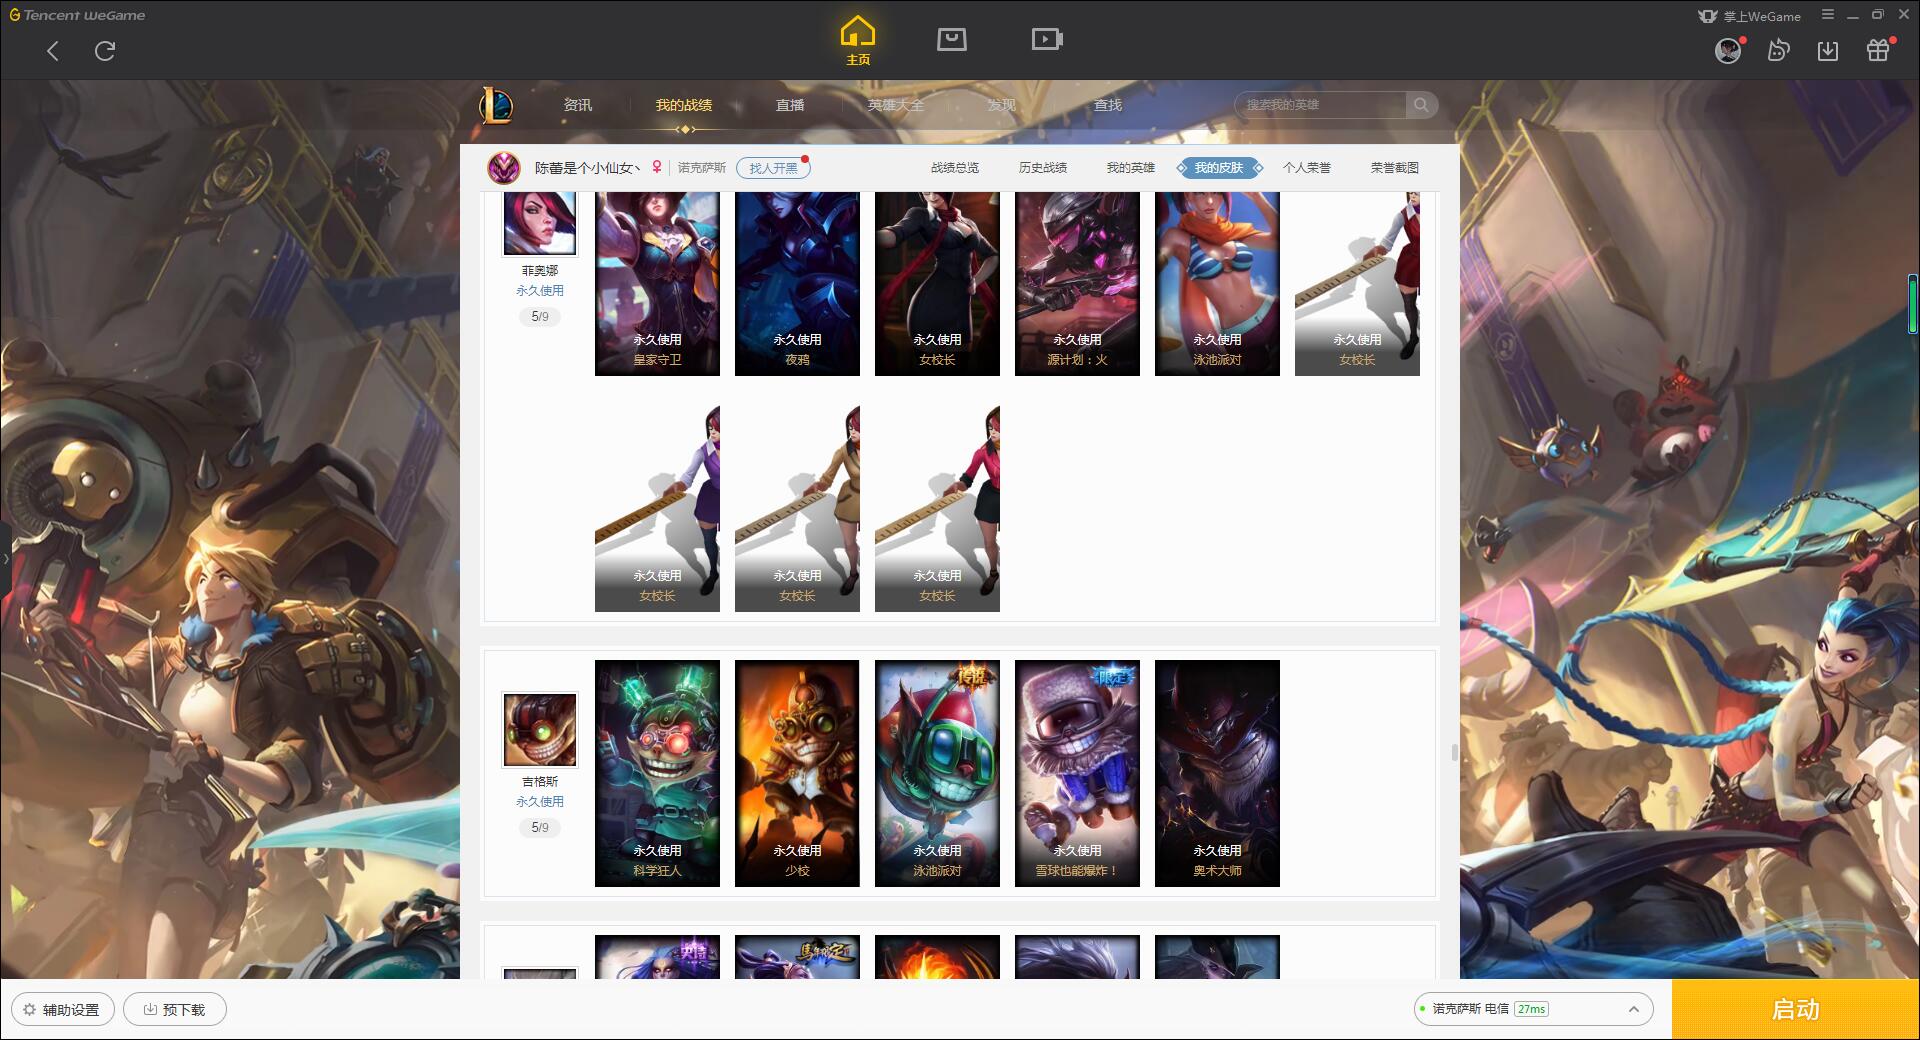Screen dimensions: 1920x1040
Task: Click 菲奥娜 champion portrait icon
Action: [x=540, y=223]
